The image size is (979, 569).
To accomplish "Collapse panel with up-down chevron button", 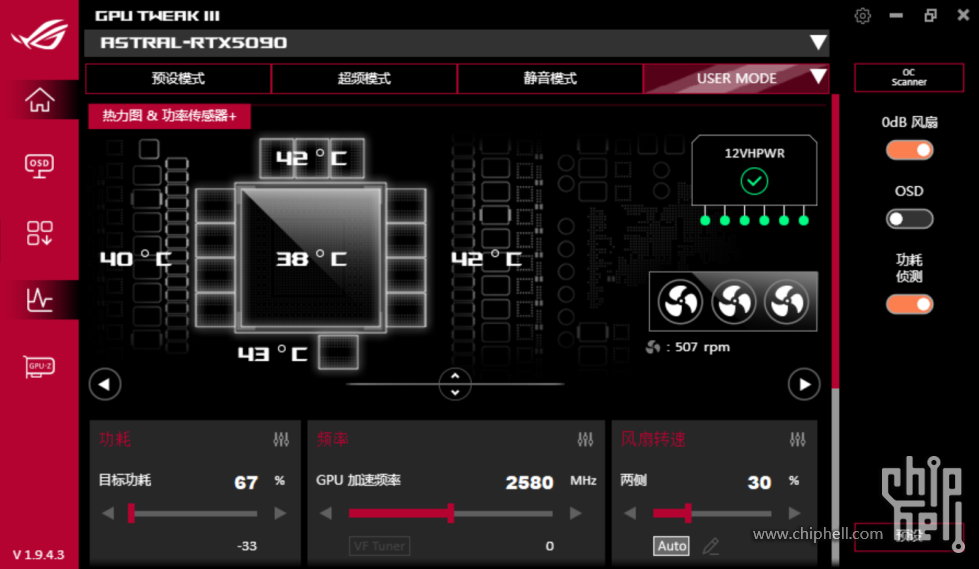I will [x=455, y=384].
